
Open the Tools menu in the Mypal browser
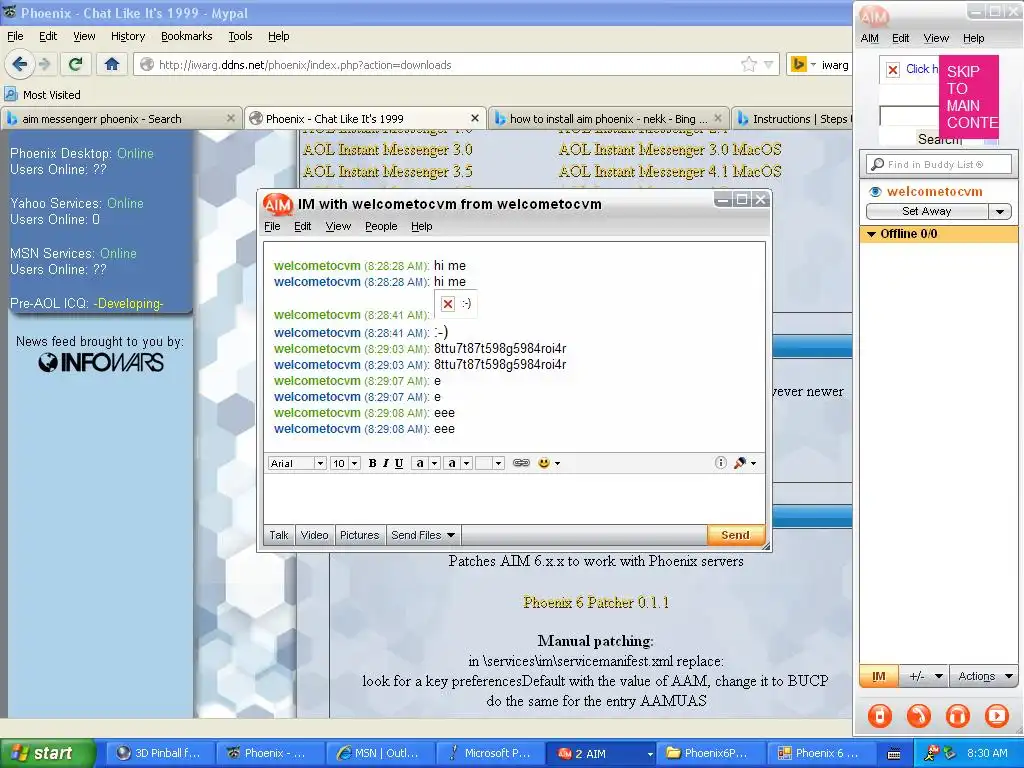(x=240, y=37)
